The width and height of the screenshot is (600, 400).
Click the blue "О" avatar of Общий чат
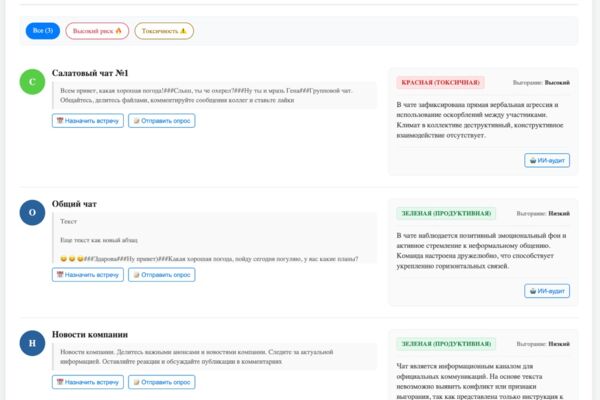[32, 212]
